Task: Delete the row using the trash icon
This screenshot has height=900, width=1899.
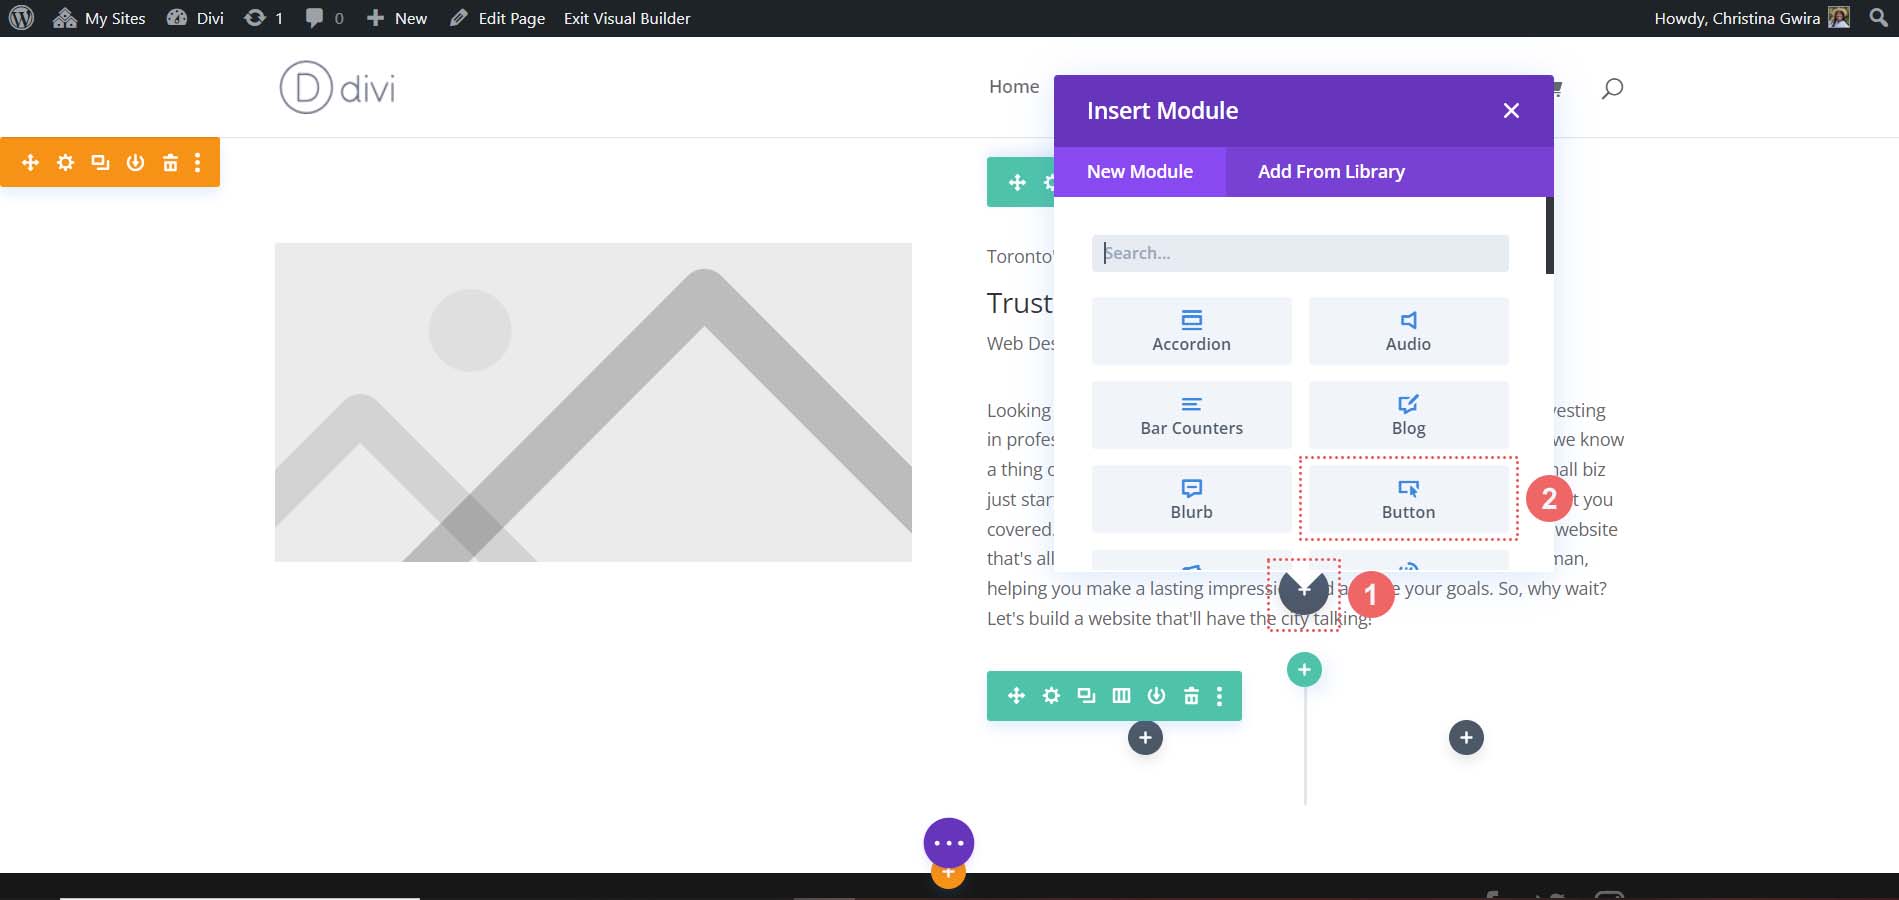Action: [x=1191, y=695]
